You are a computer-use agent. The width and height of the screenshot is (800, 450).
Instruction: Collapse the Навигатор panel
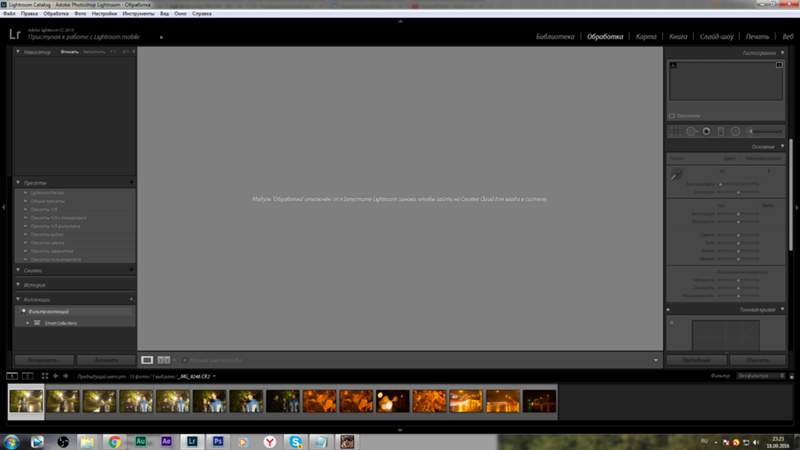19,52
